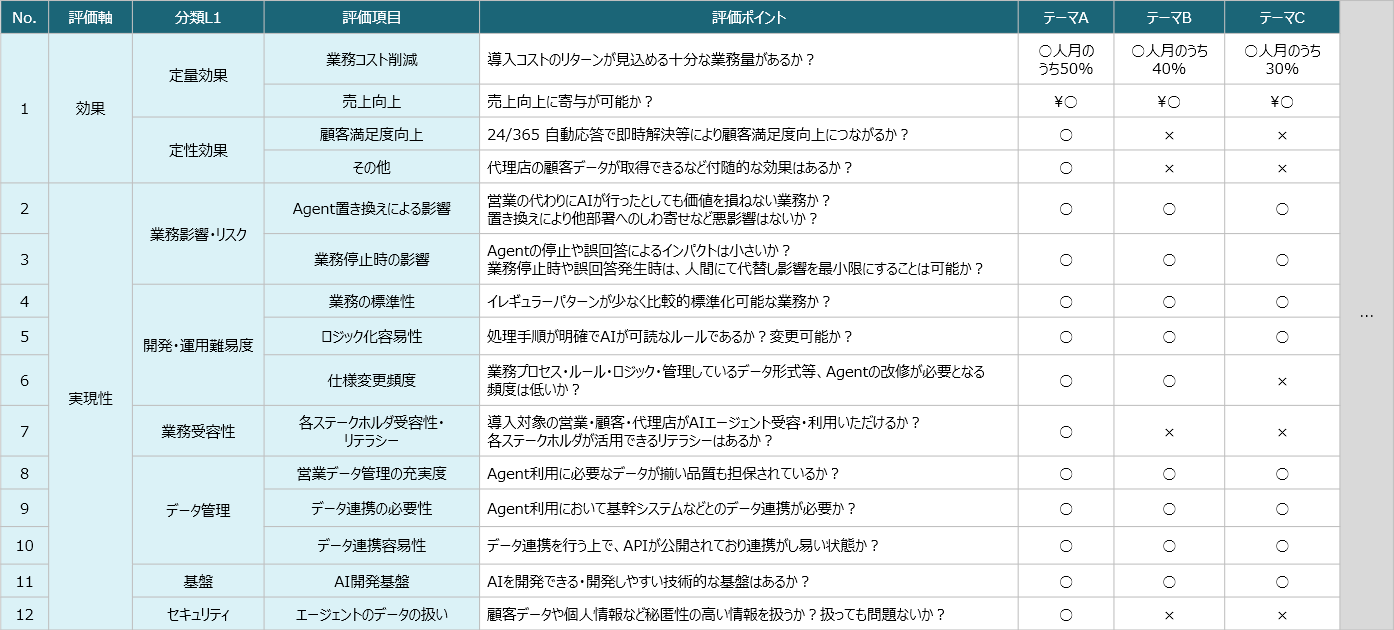Viewport: 1394px width, 630px height.
Task: Select the '売上向上に寄与が可能か？' text
Action: 570,101
